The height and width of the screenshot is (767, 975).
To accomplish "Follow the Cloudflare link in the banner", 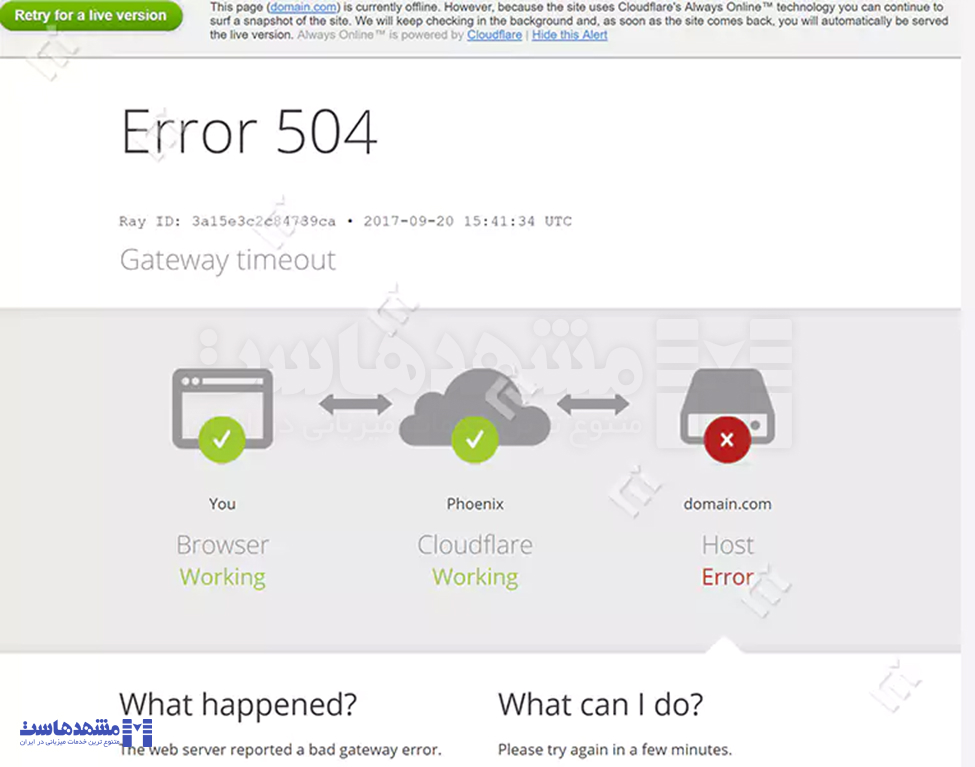I will coord(494,35).
